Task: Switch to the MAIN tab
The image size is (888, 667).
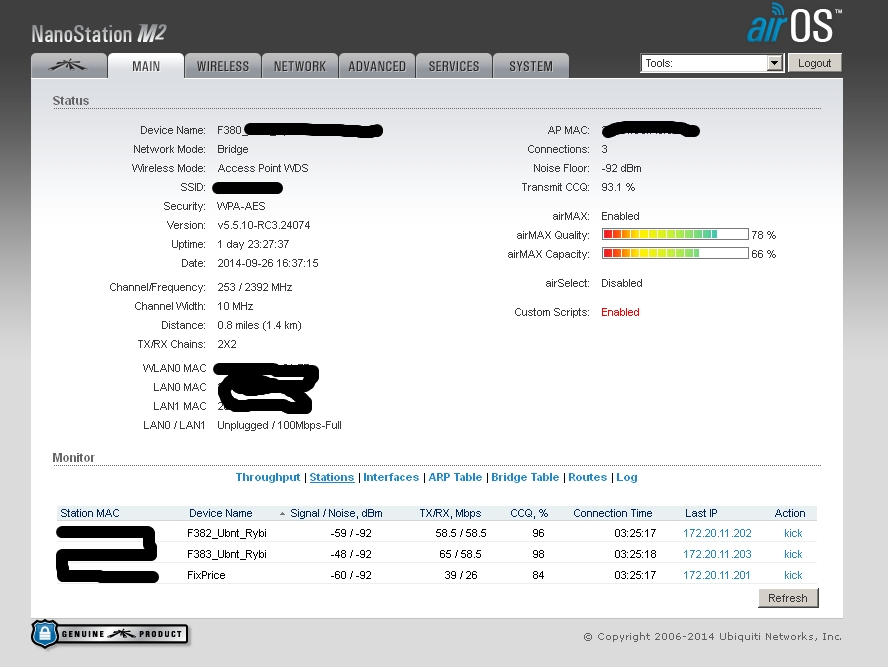Action: point(146,66)
